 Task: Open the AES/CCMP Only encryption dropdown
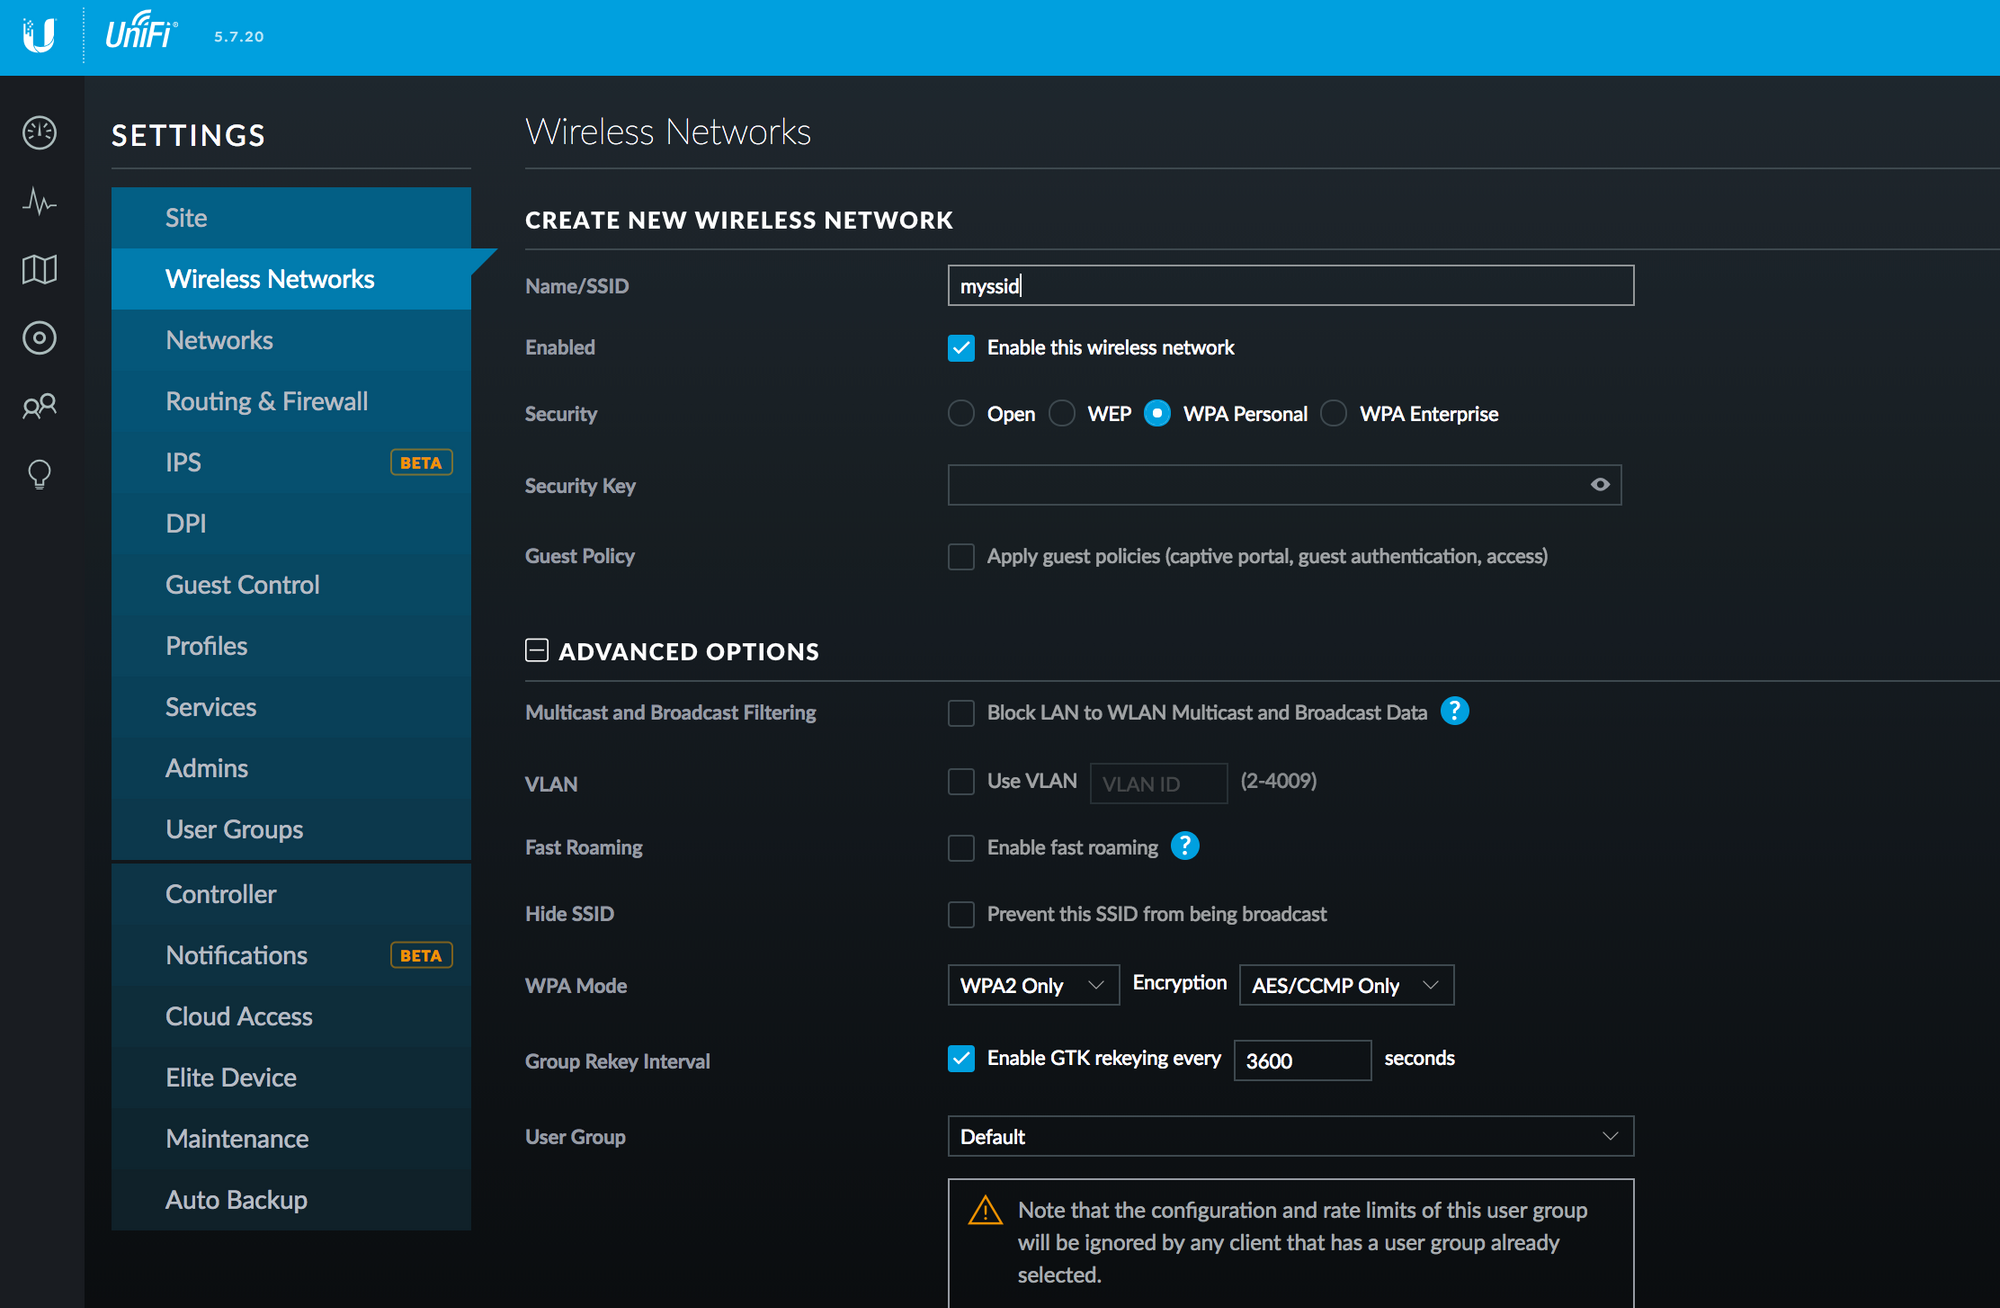tap(1345, 985)
